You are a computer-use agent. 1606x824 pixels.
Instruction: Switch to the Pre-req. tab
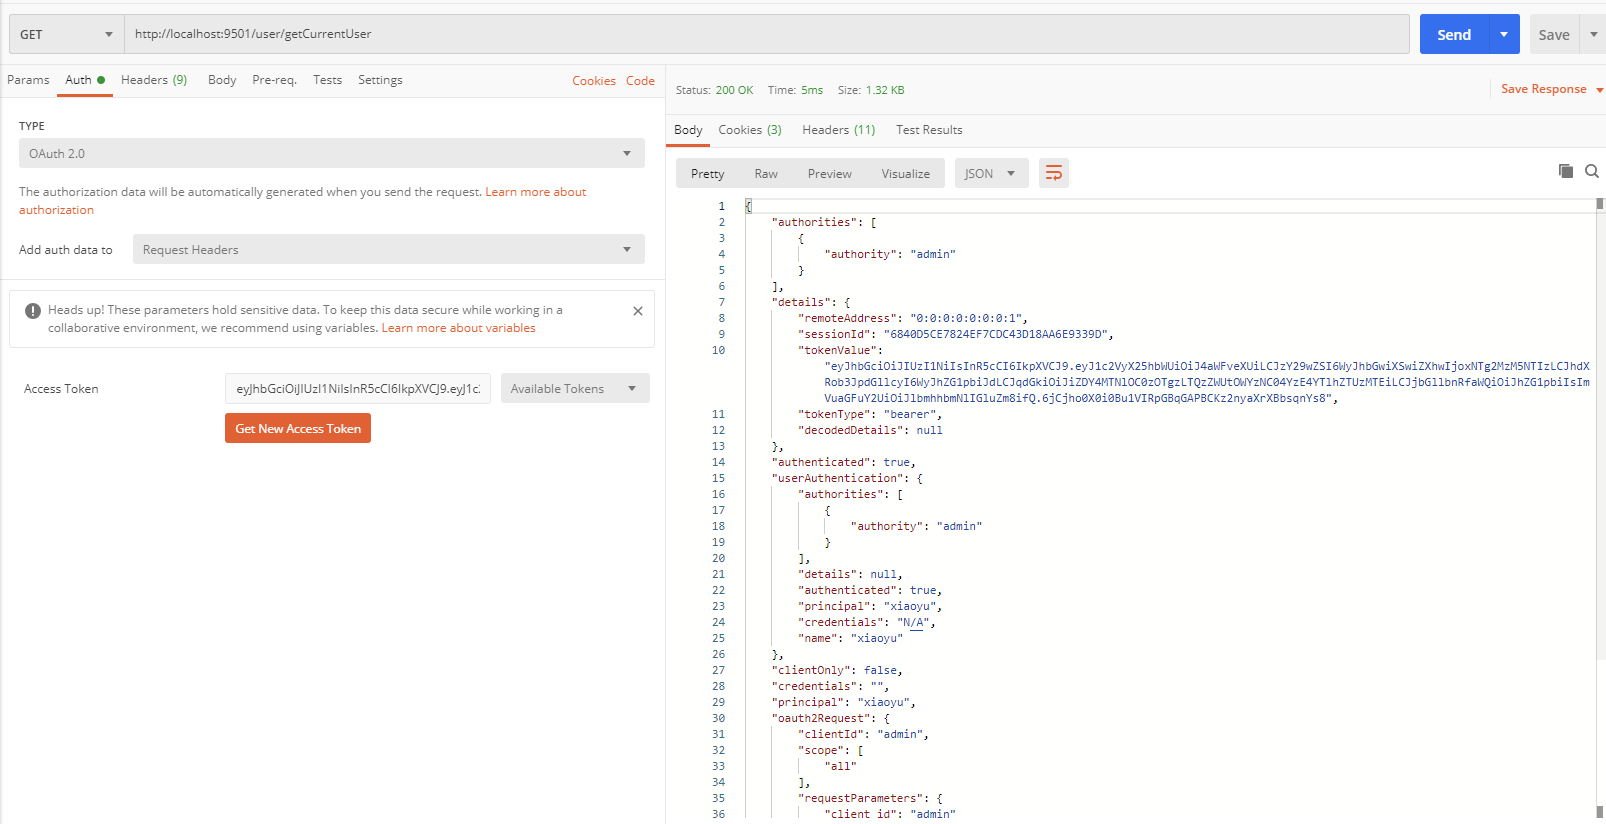click(274, 80)
